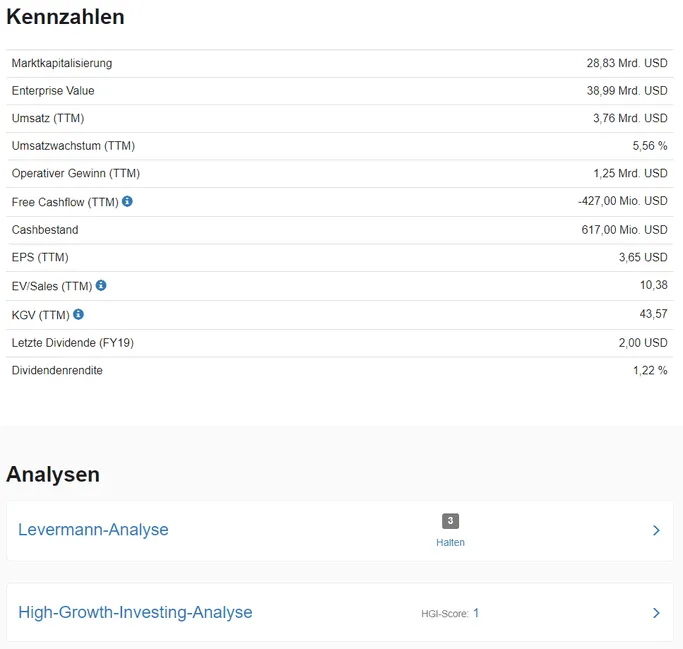Screen dimensions: 683x649
Task: Select value 3,65 USD
Action: 643,257
